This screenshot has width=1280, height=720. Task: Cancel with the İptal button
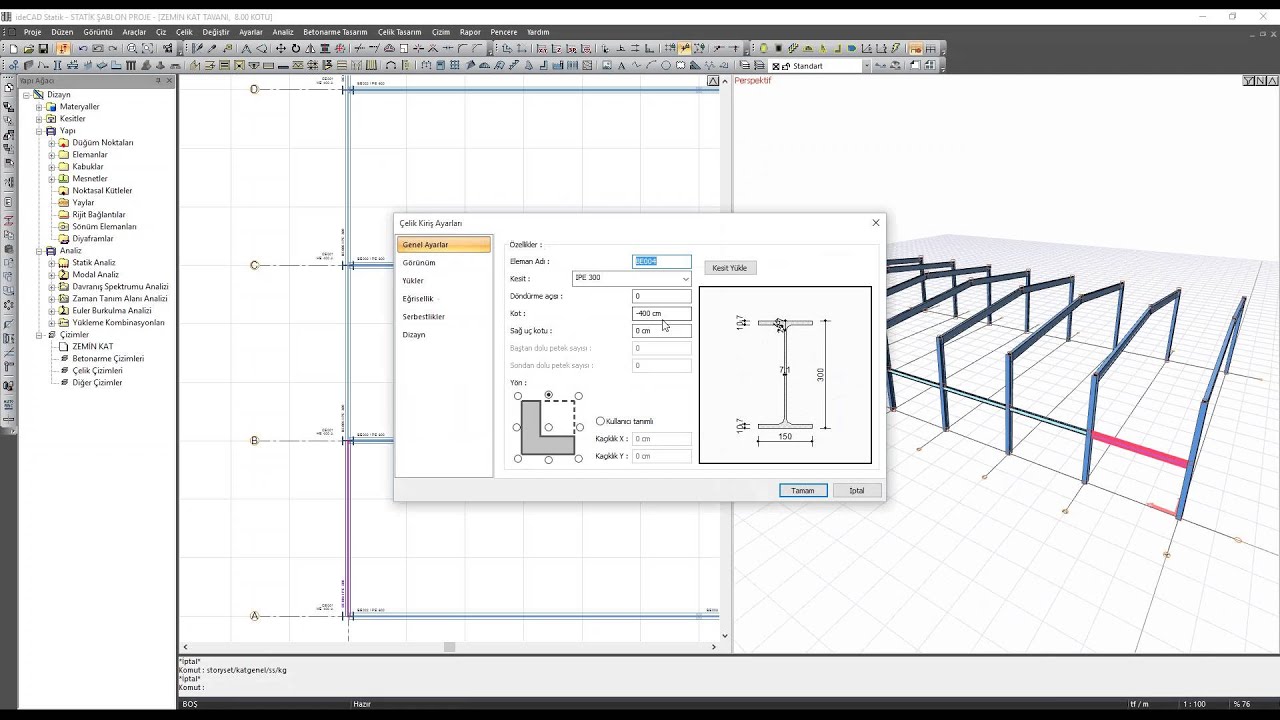[x=857, y=490]
